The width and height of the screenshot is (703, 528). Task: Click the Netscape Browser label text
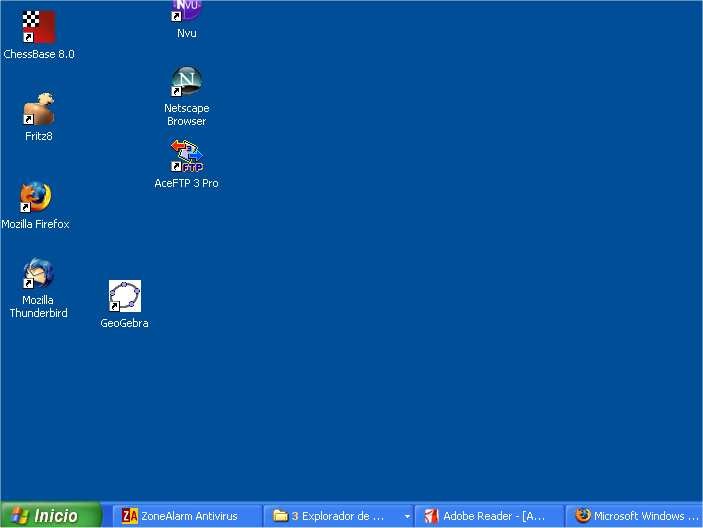[187, 115]
